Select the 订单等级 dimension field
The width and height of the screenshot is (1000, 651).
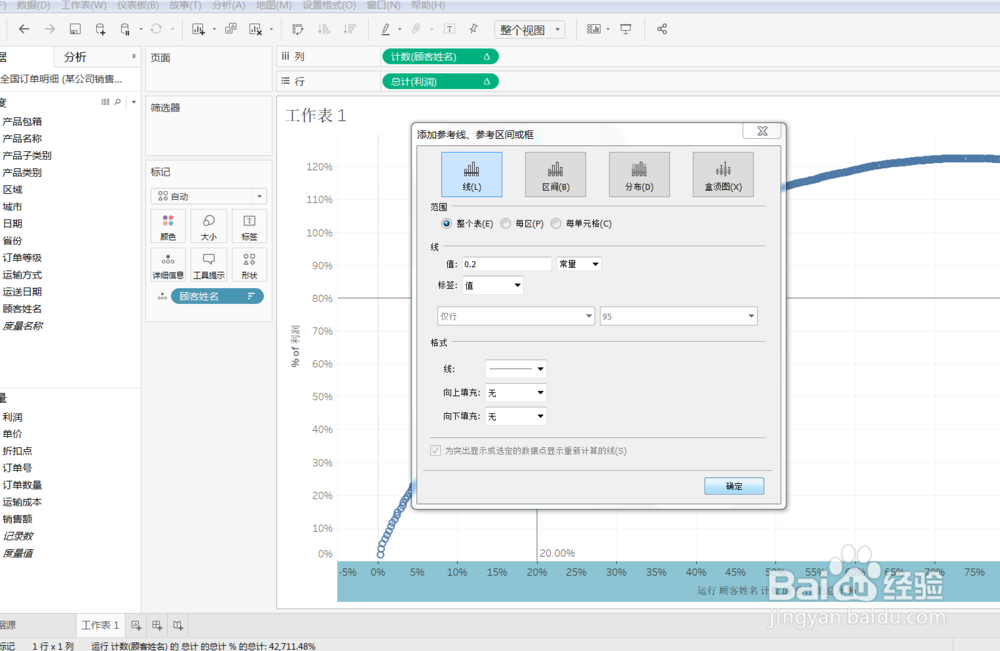22,258
